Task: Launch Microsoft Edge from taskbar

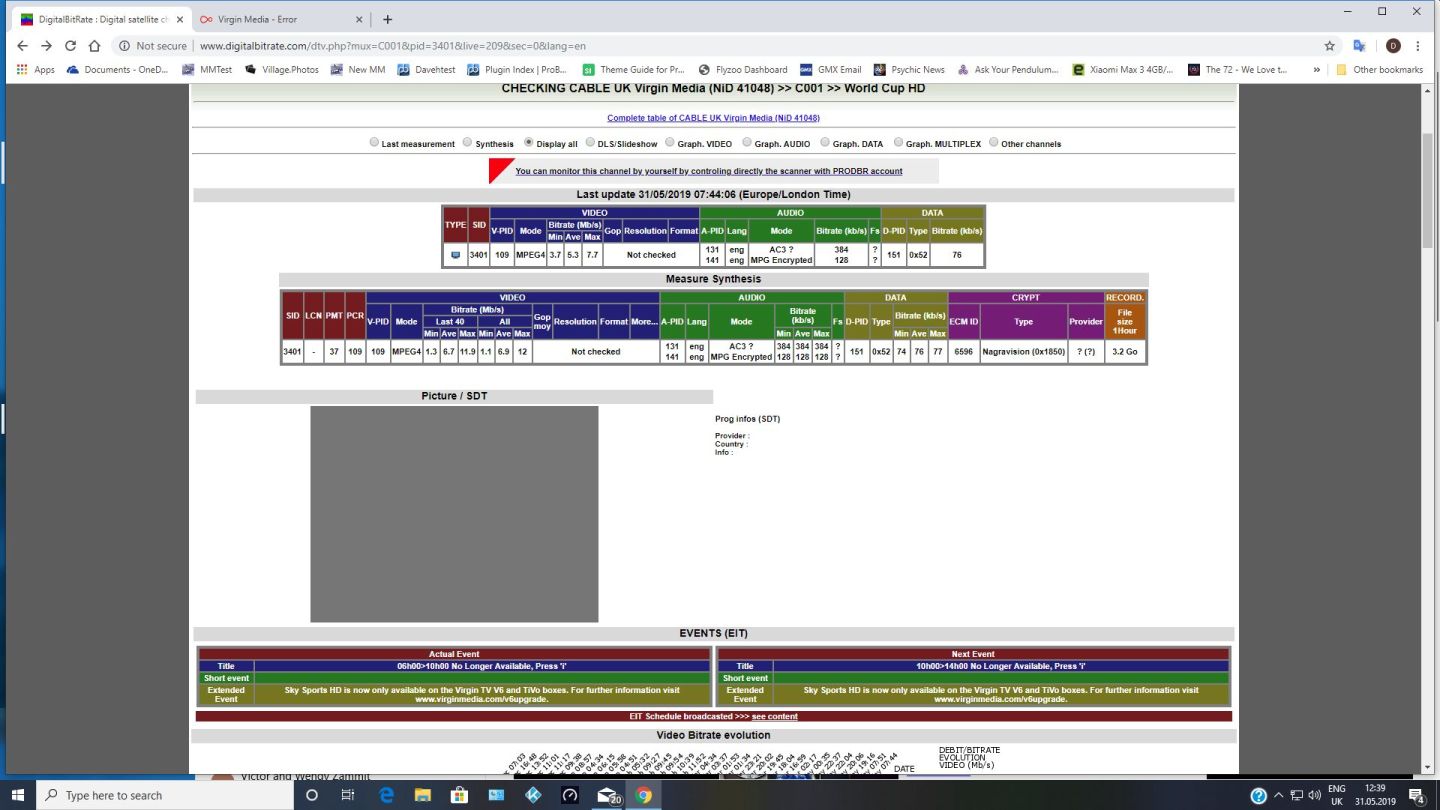Action: pos(386,795)
